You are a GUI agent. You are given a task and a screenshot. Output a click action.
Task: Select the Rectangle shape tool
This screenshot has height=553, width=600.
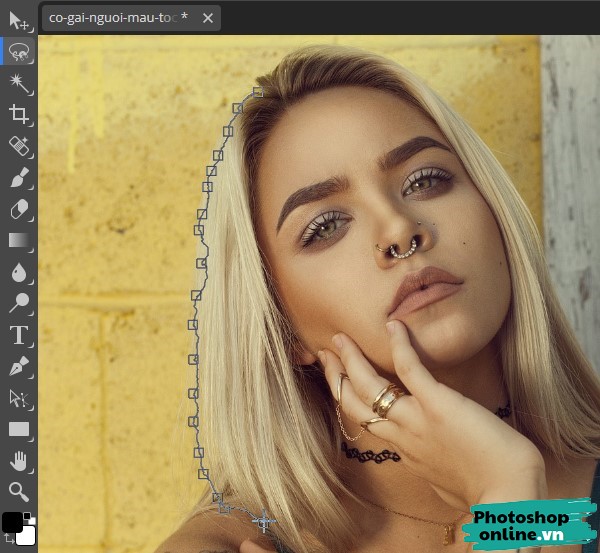click(18, 429)
